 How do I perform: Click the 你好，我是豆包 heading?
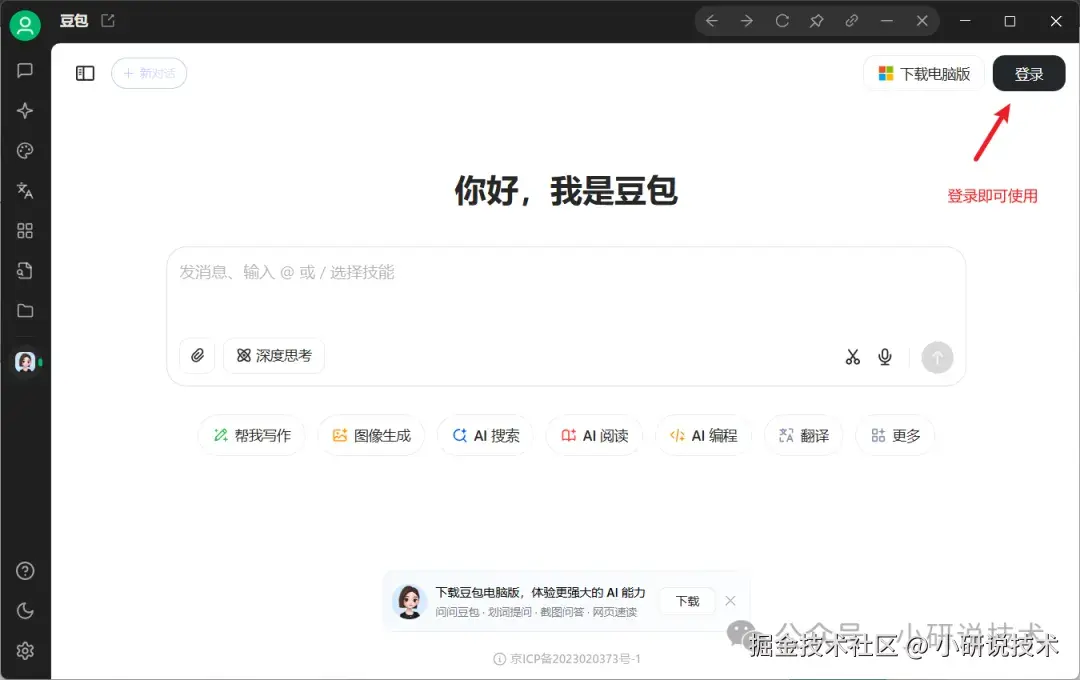pos(566,190)
